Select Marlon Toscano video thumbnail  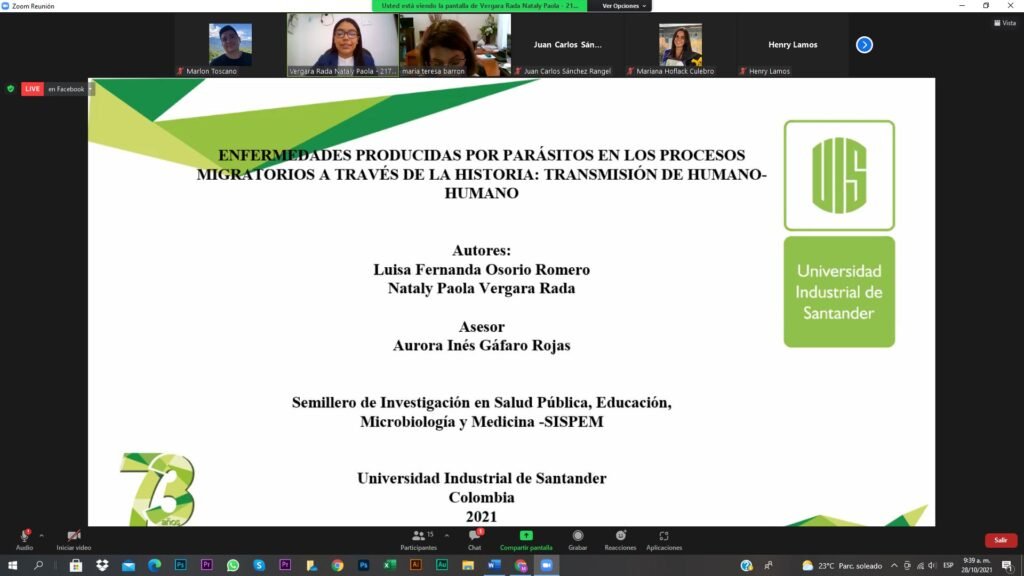coord(230,45)
